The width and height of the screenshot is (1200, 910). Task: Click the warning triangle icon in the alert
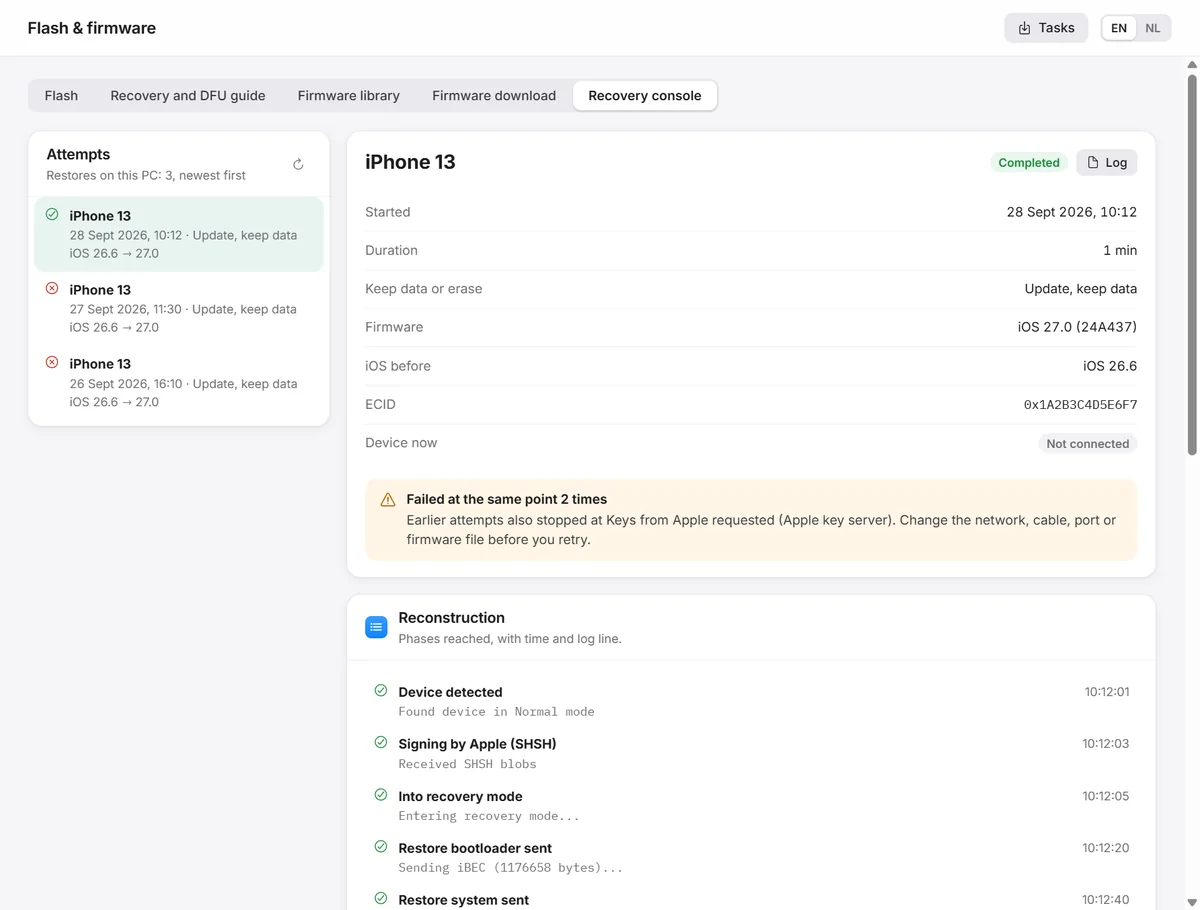pyautogui.click(x=388, y=499)
